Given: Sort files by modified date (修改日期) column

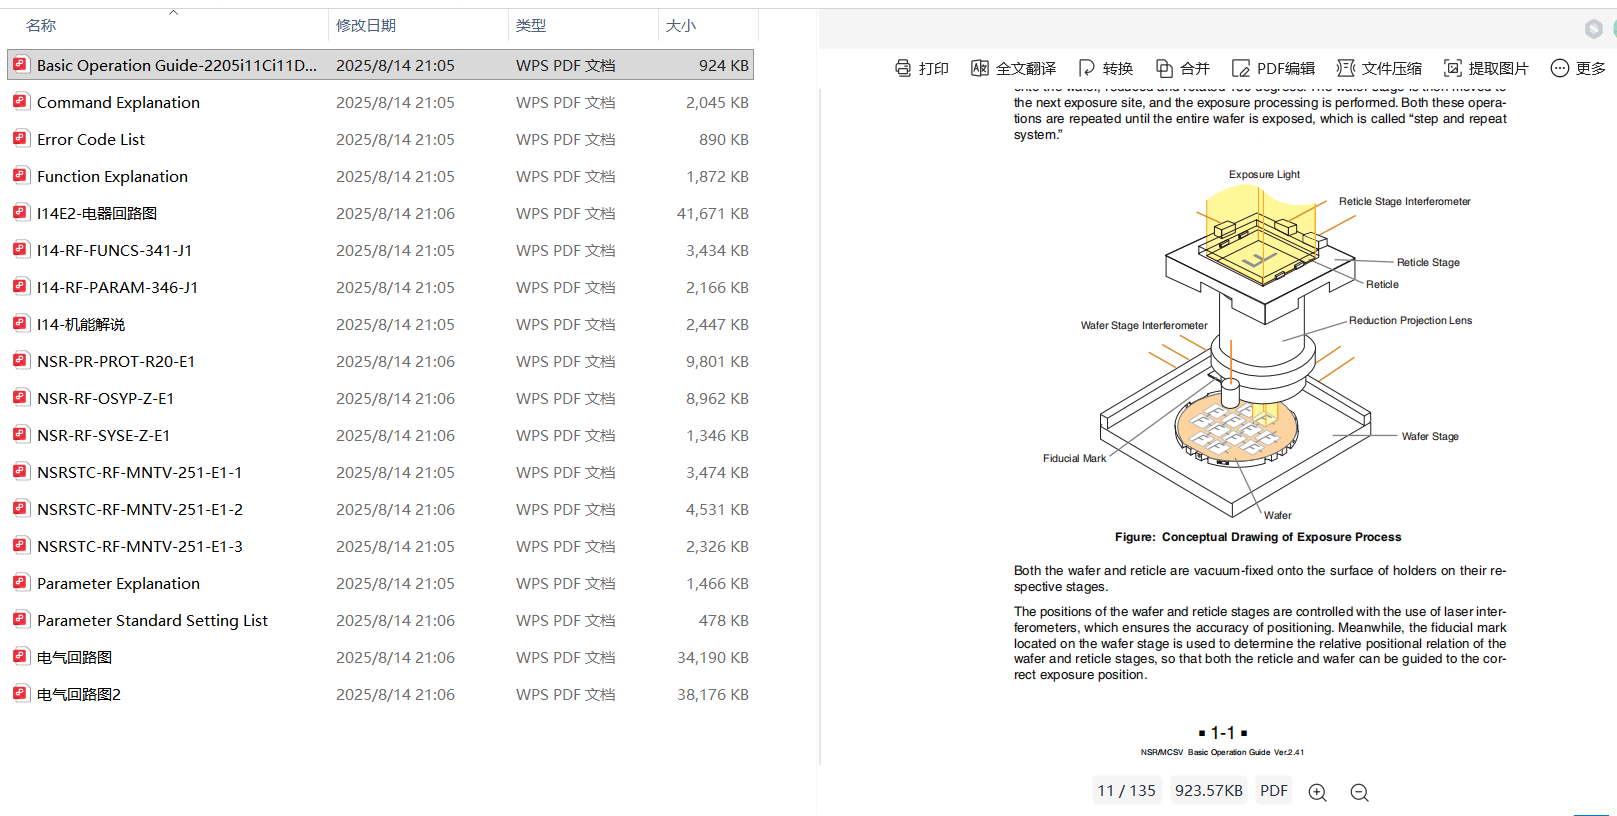Looking at the screenshot, I should coord(366,25).
